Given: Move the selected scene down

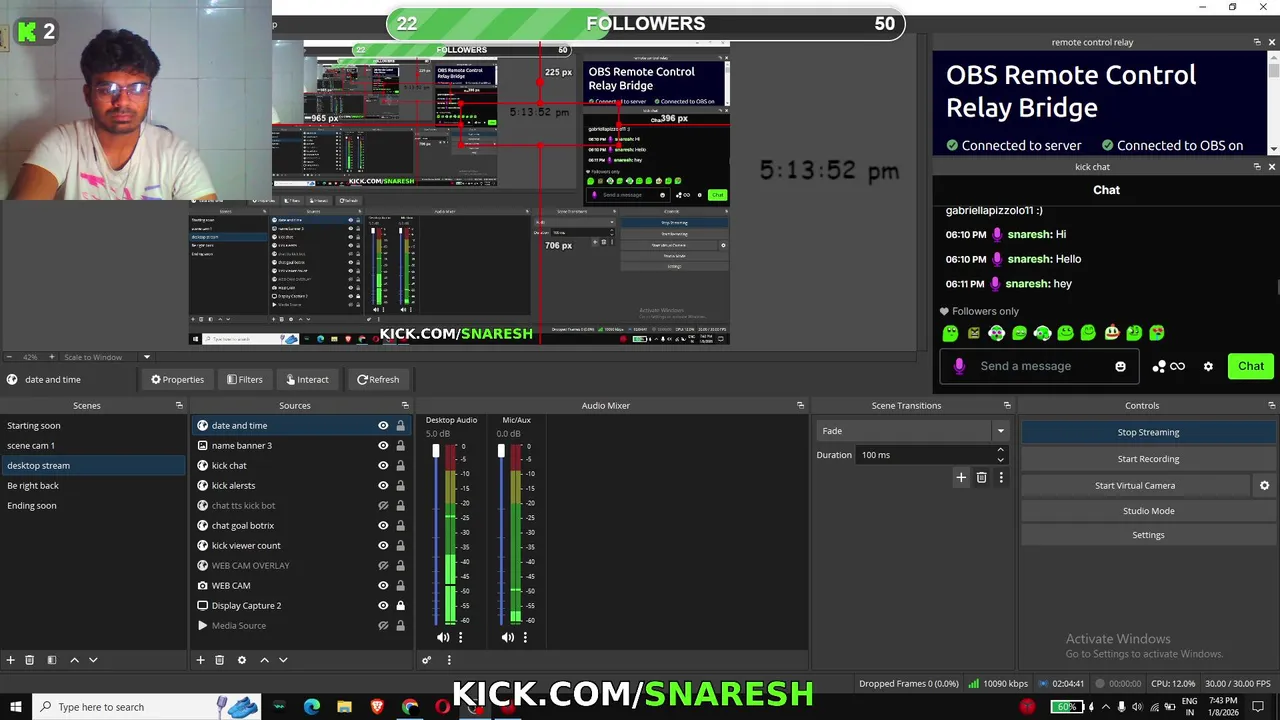Looking at the screenshot, I should (x=93, y=660).
